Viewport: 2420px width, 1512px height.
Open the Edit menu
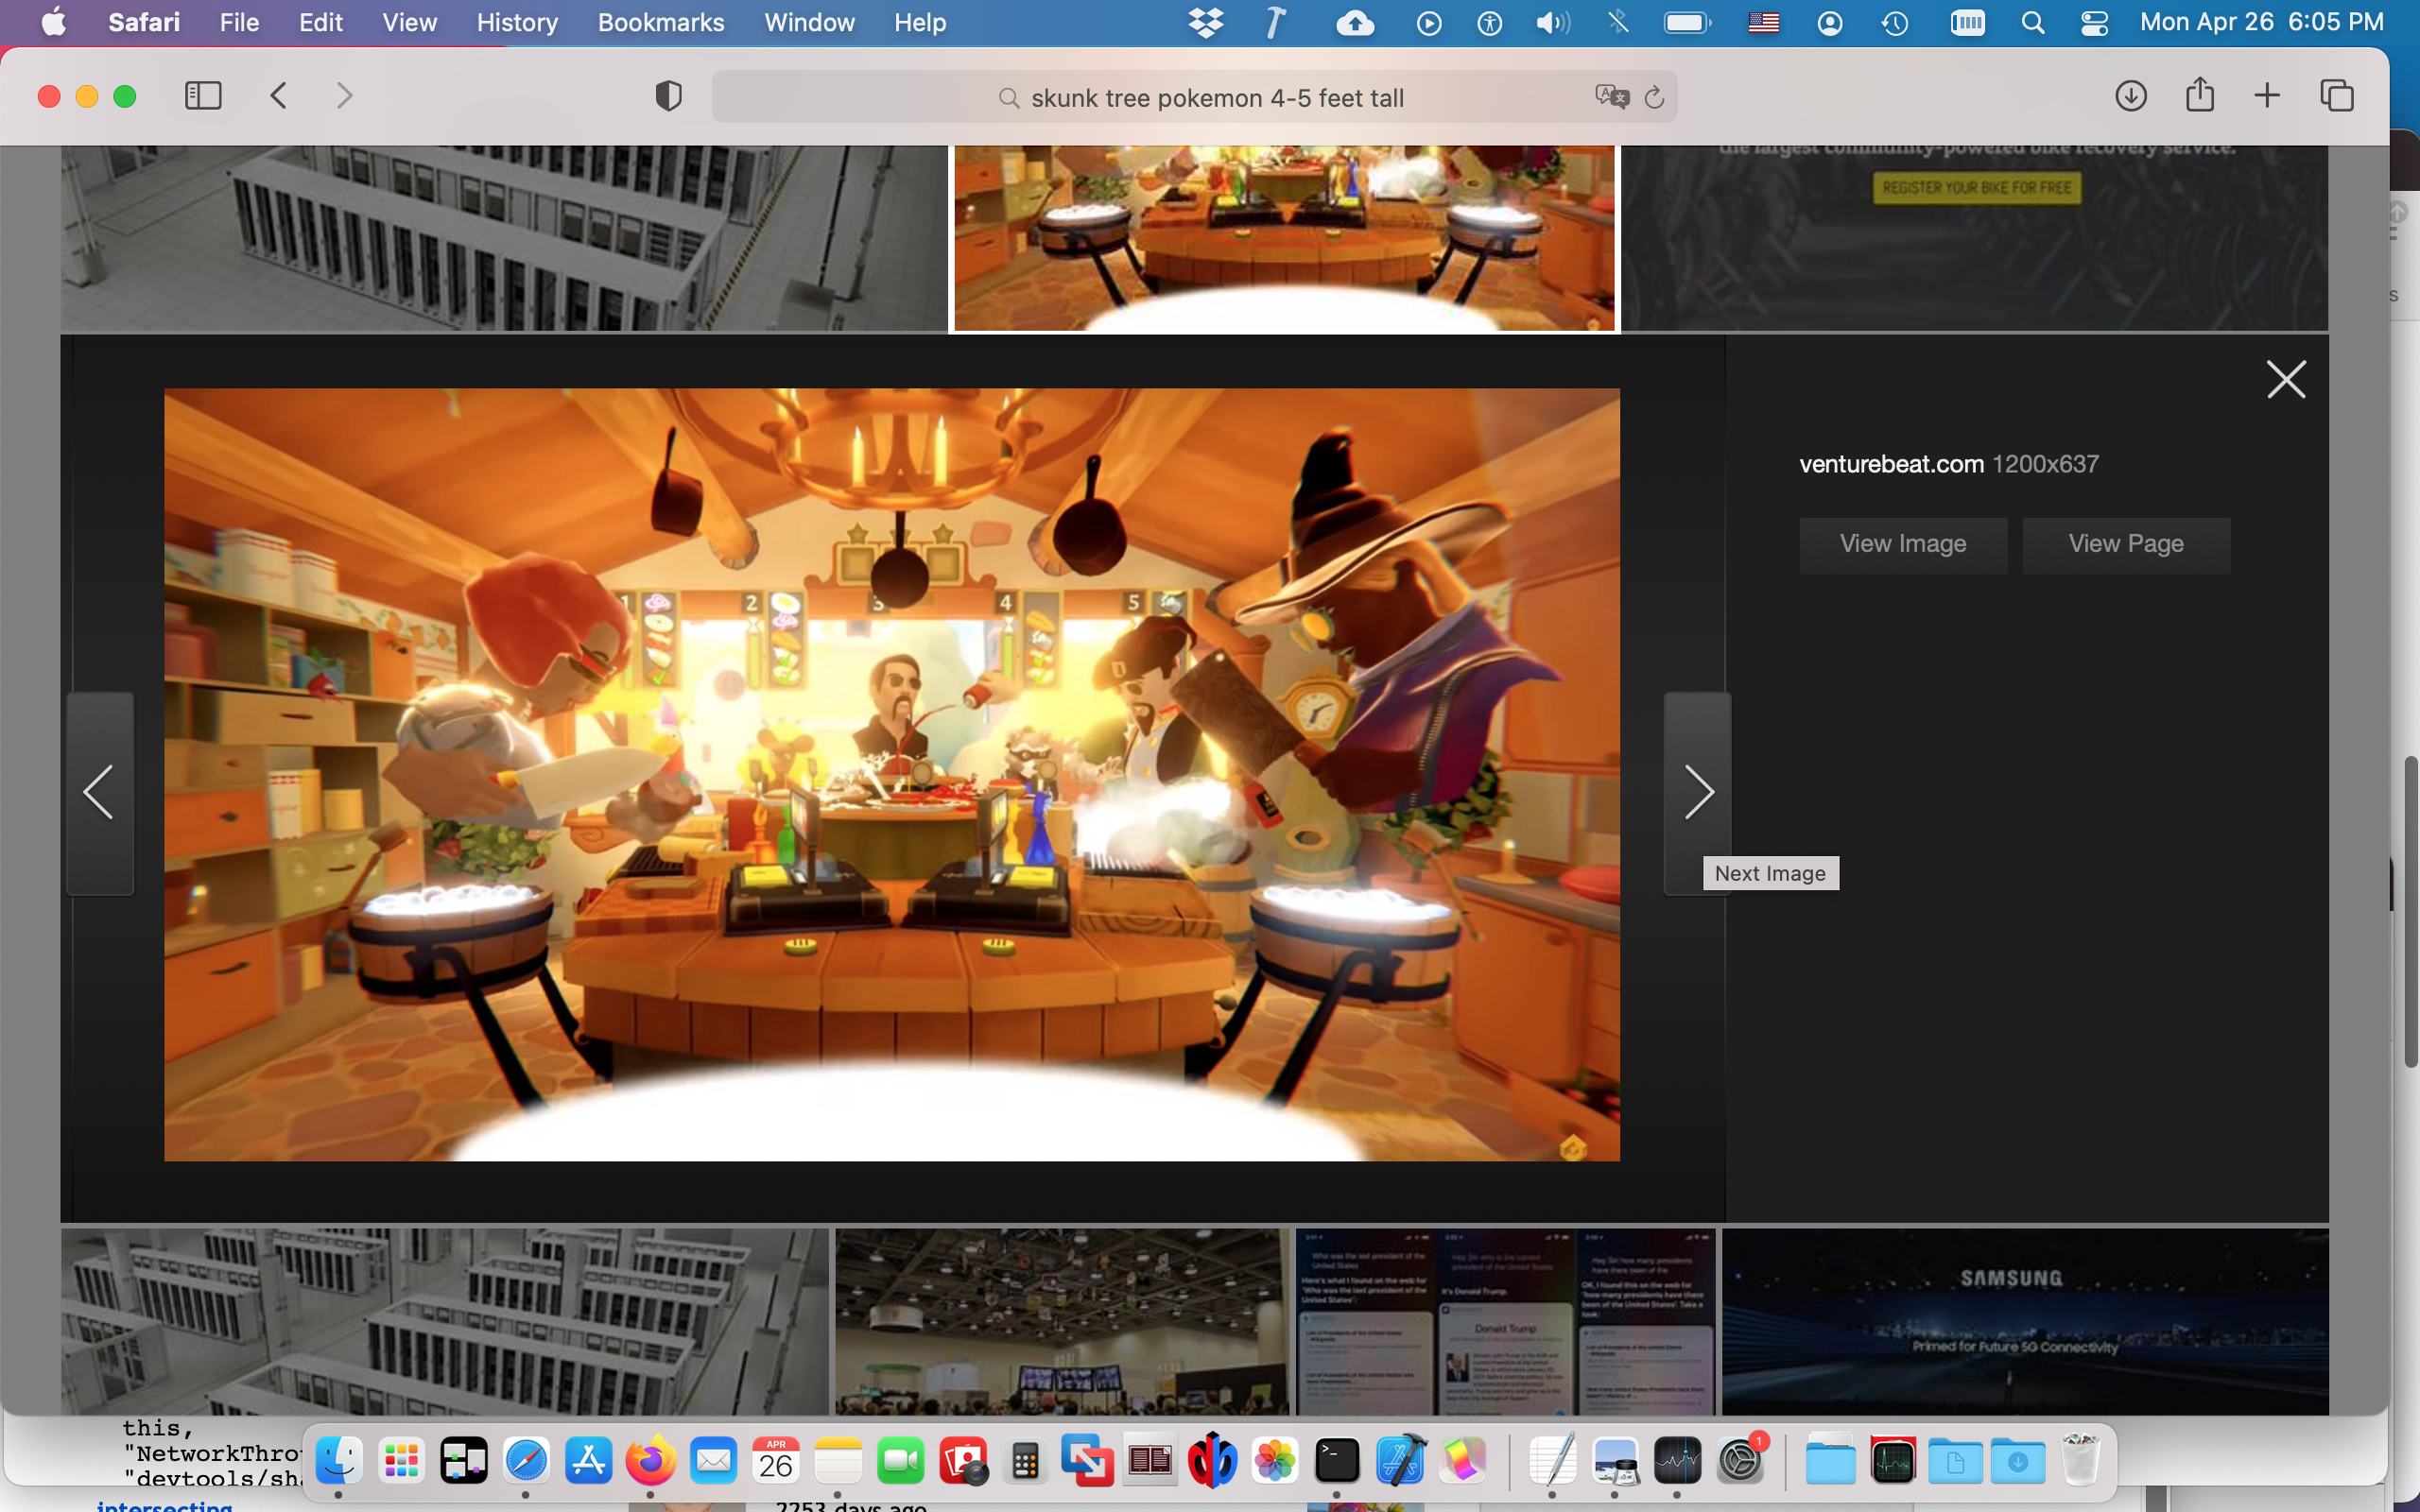click(321, 22)
